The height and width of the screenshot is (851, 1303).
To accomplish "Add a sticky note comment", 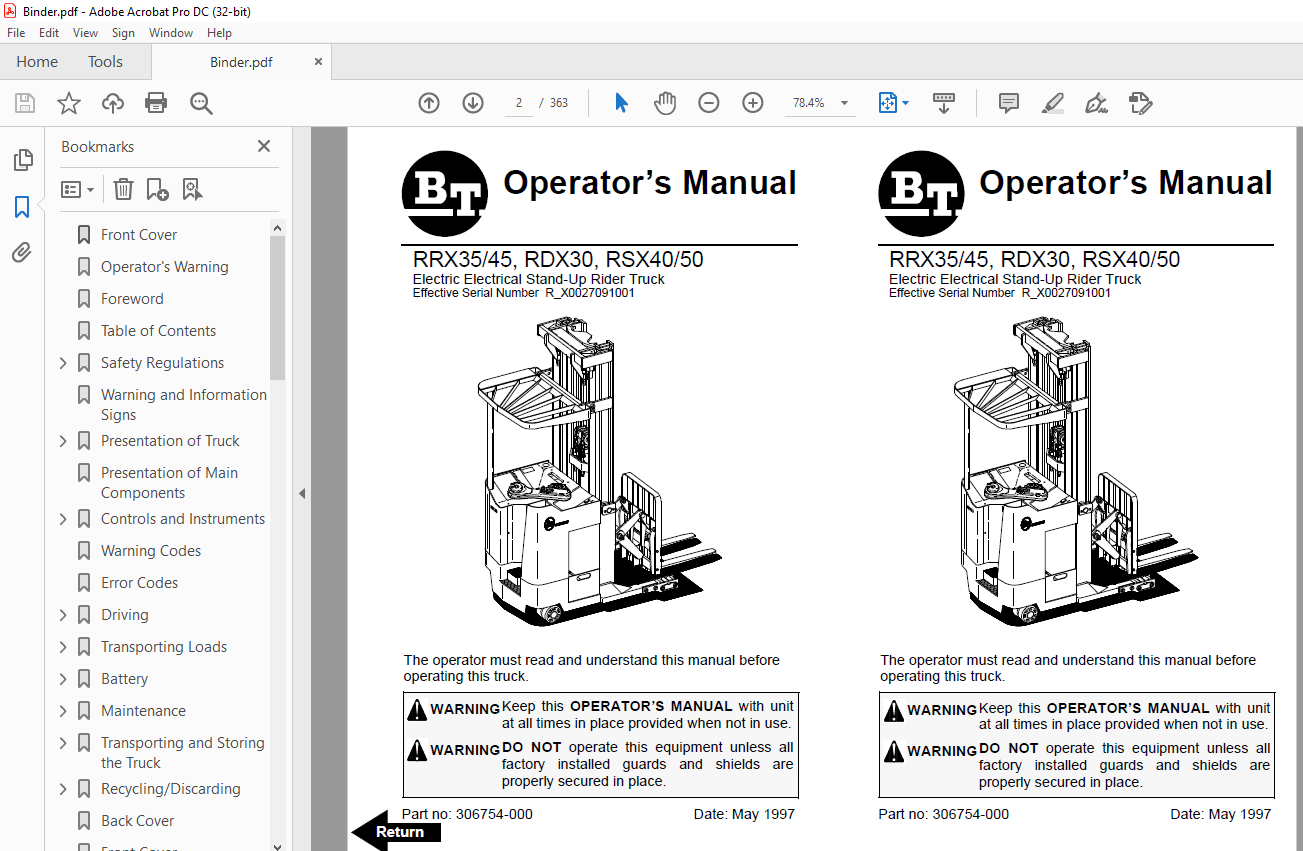I will (x=1009, y=103).
